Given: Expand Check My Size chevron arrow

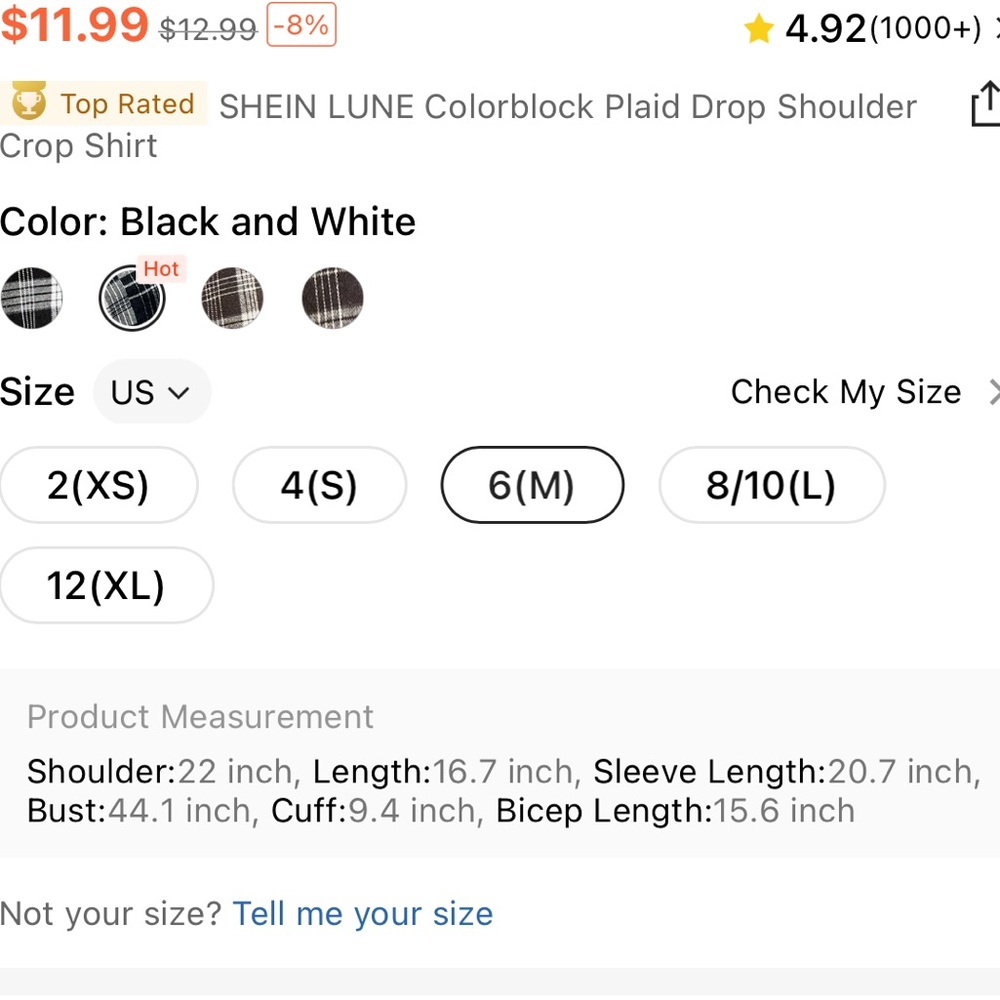Looking at the screenshot, I should coord(994,392).
